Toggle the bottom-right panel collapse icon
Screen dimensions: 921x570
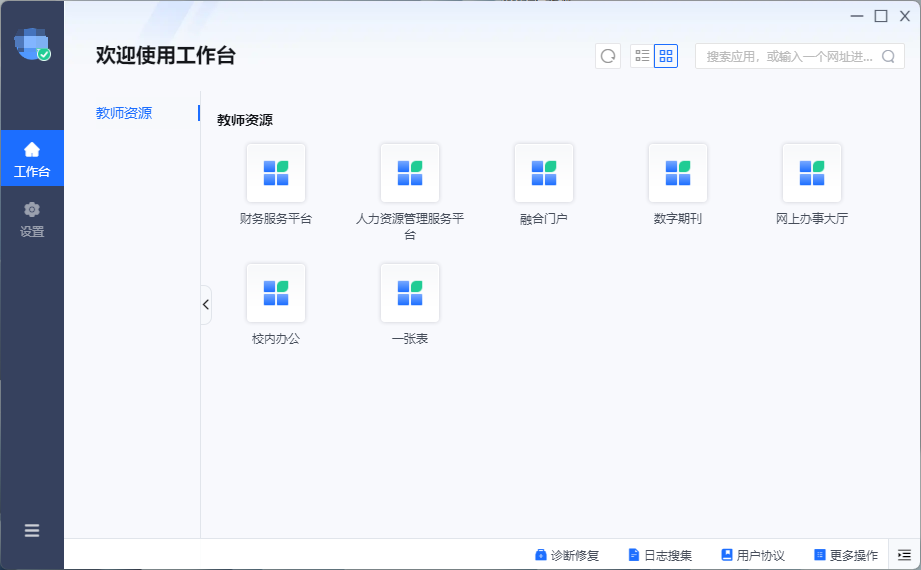pyautogui.click(x=904, y=555)
